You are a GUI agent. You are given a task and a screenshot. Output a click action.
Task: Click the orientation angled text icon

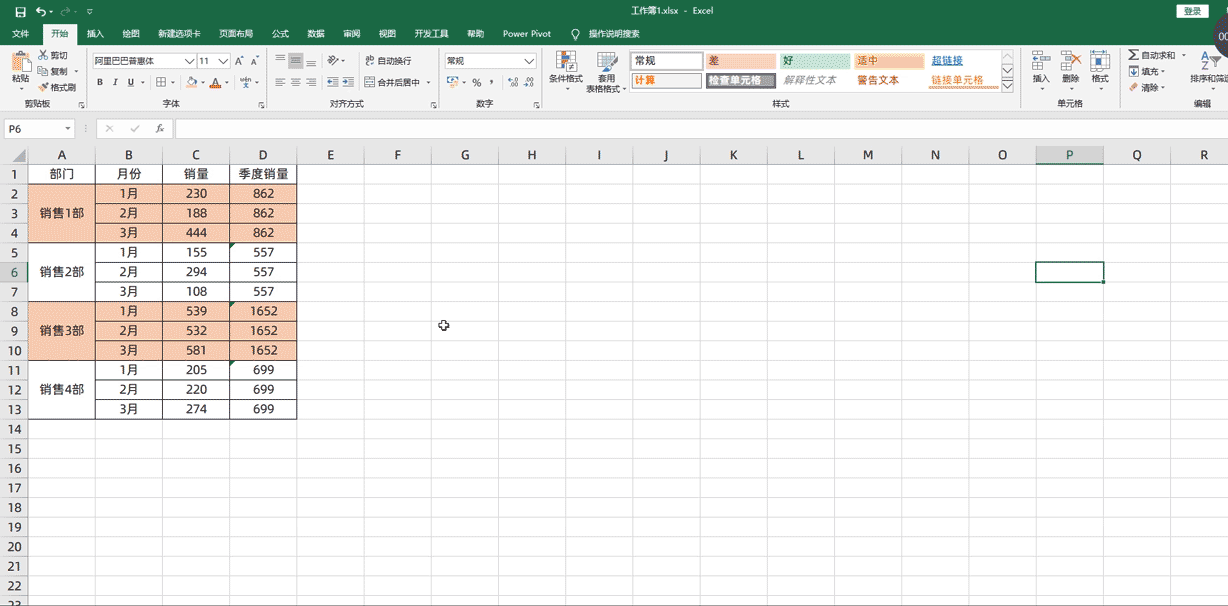point(333,61)
